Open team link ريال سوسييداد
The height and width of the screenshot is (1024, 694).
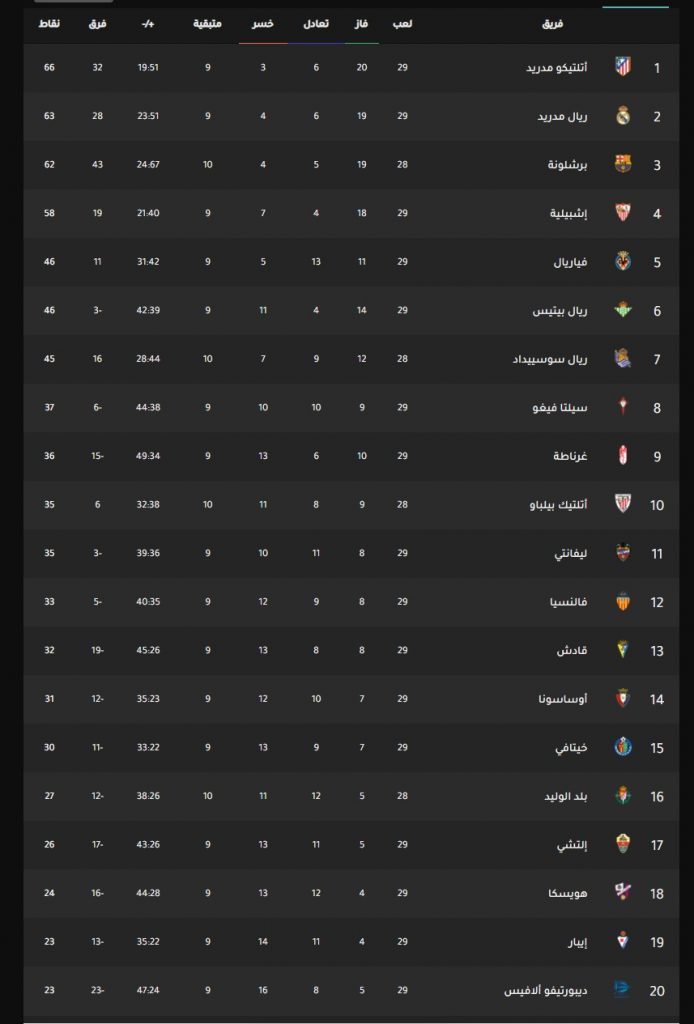coord(550,359)
